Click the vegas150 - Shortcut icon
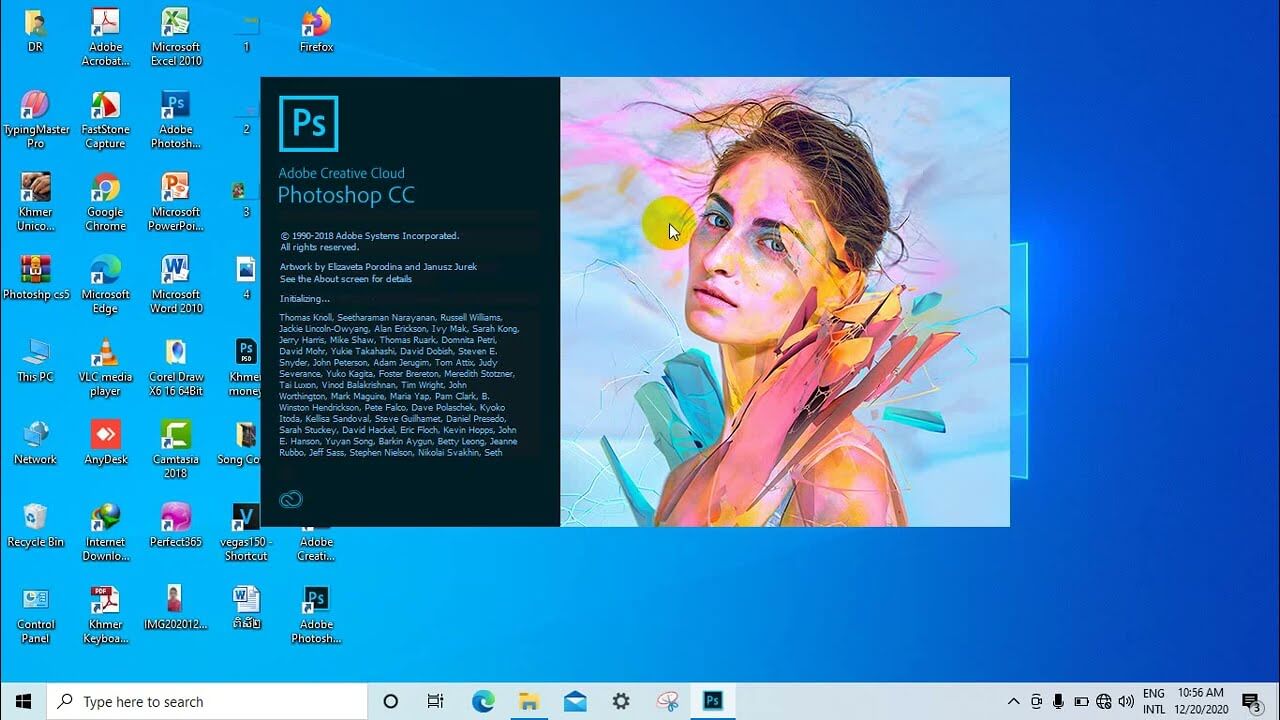Screen dimensions: 1280x720 [x=246, y=532]
